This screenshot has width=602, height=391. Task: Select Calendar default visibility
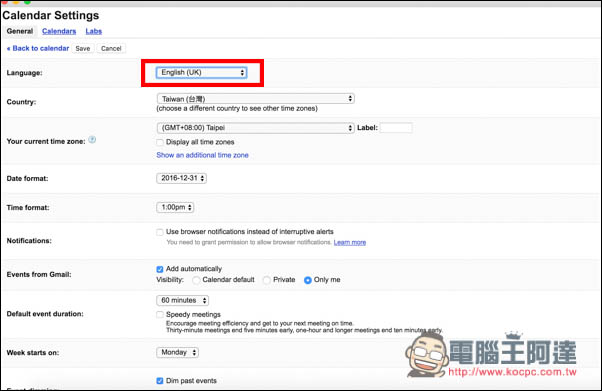[196, 280]
